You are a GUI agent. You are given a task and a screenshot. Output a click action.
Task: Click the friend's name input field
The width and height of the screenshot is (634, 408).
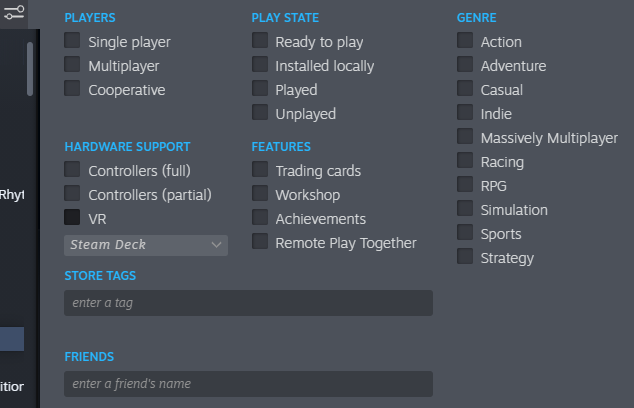248,384
